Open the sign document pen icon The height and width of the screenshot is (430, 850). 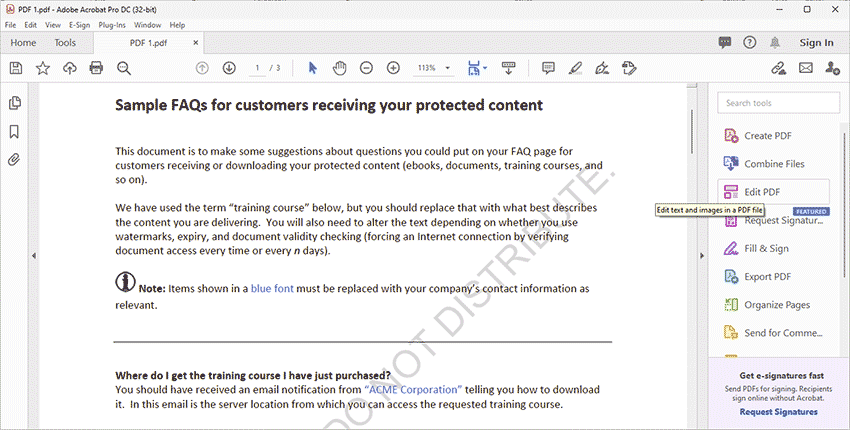point(602,68)
